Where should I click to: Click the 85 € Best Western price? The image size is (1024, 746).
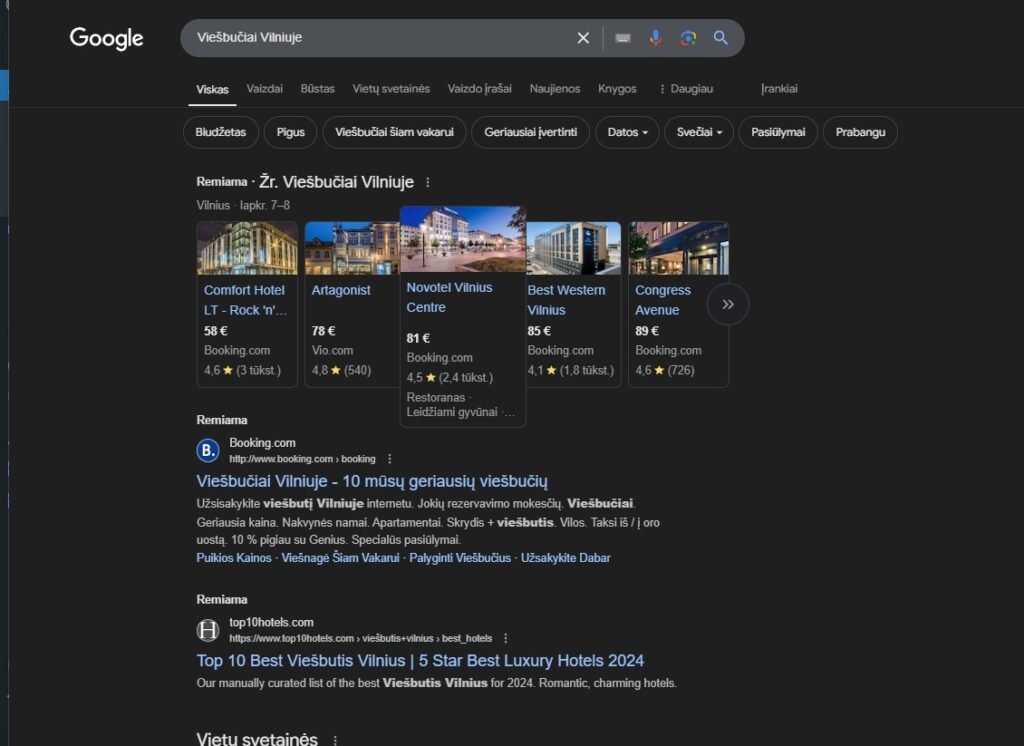[x=539, y=331]
